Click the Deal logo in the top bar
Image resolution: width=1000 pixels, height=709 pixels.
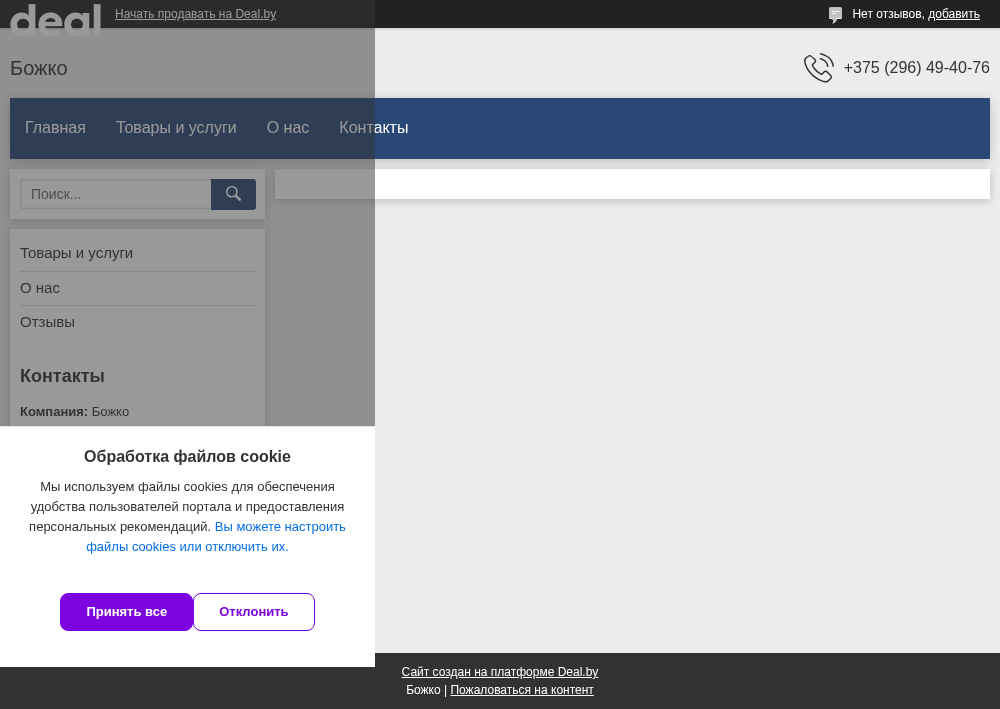pyautogui.click(x=55, y=19)
